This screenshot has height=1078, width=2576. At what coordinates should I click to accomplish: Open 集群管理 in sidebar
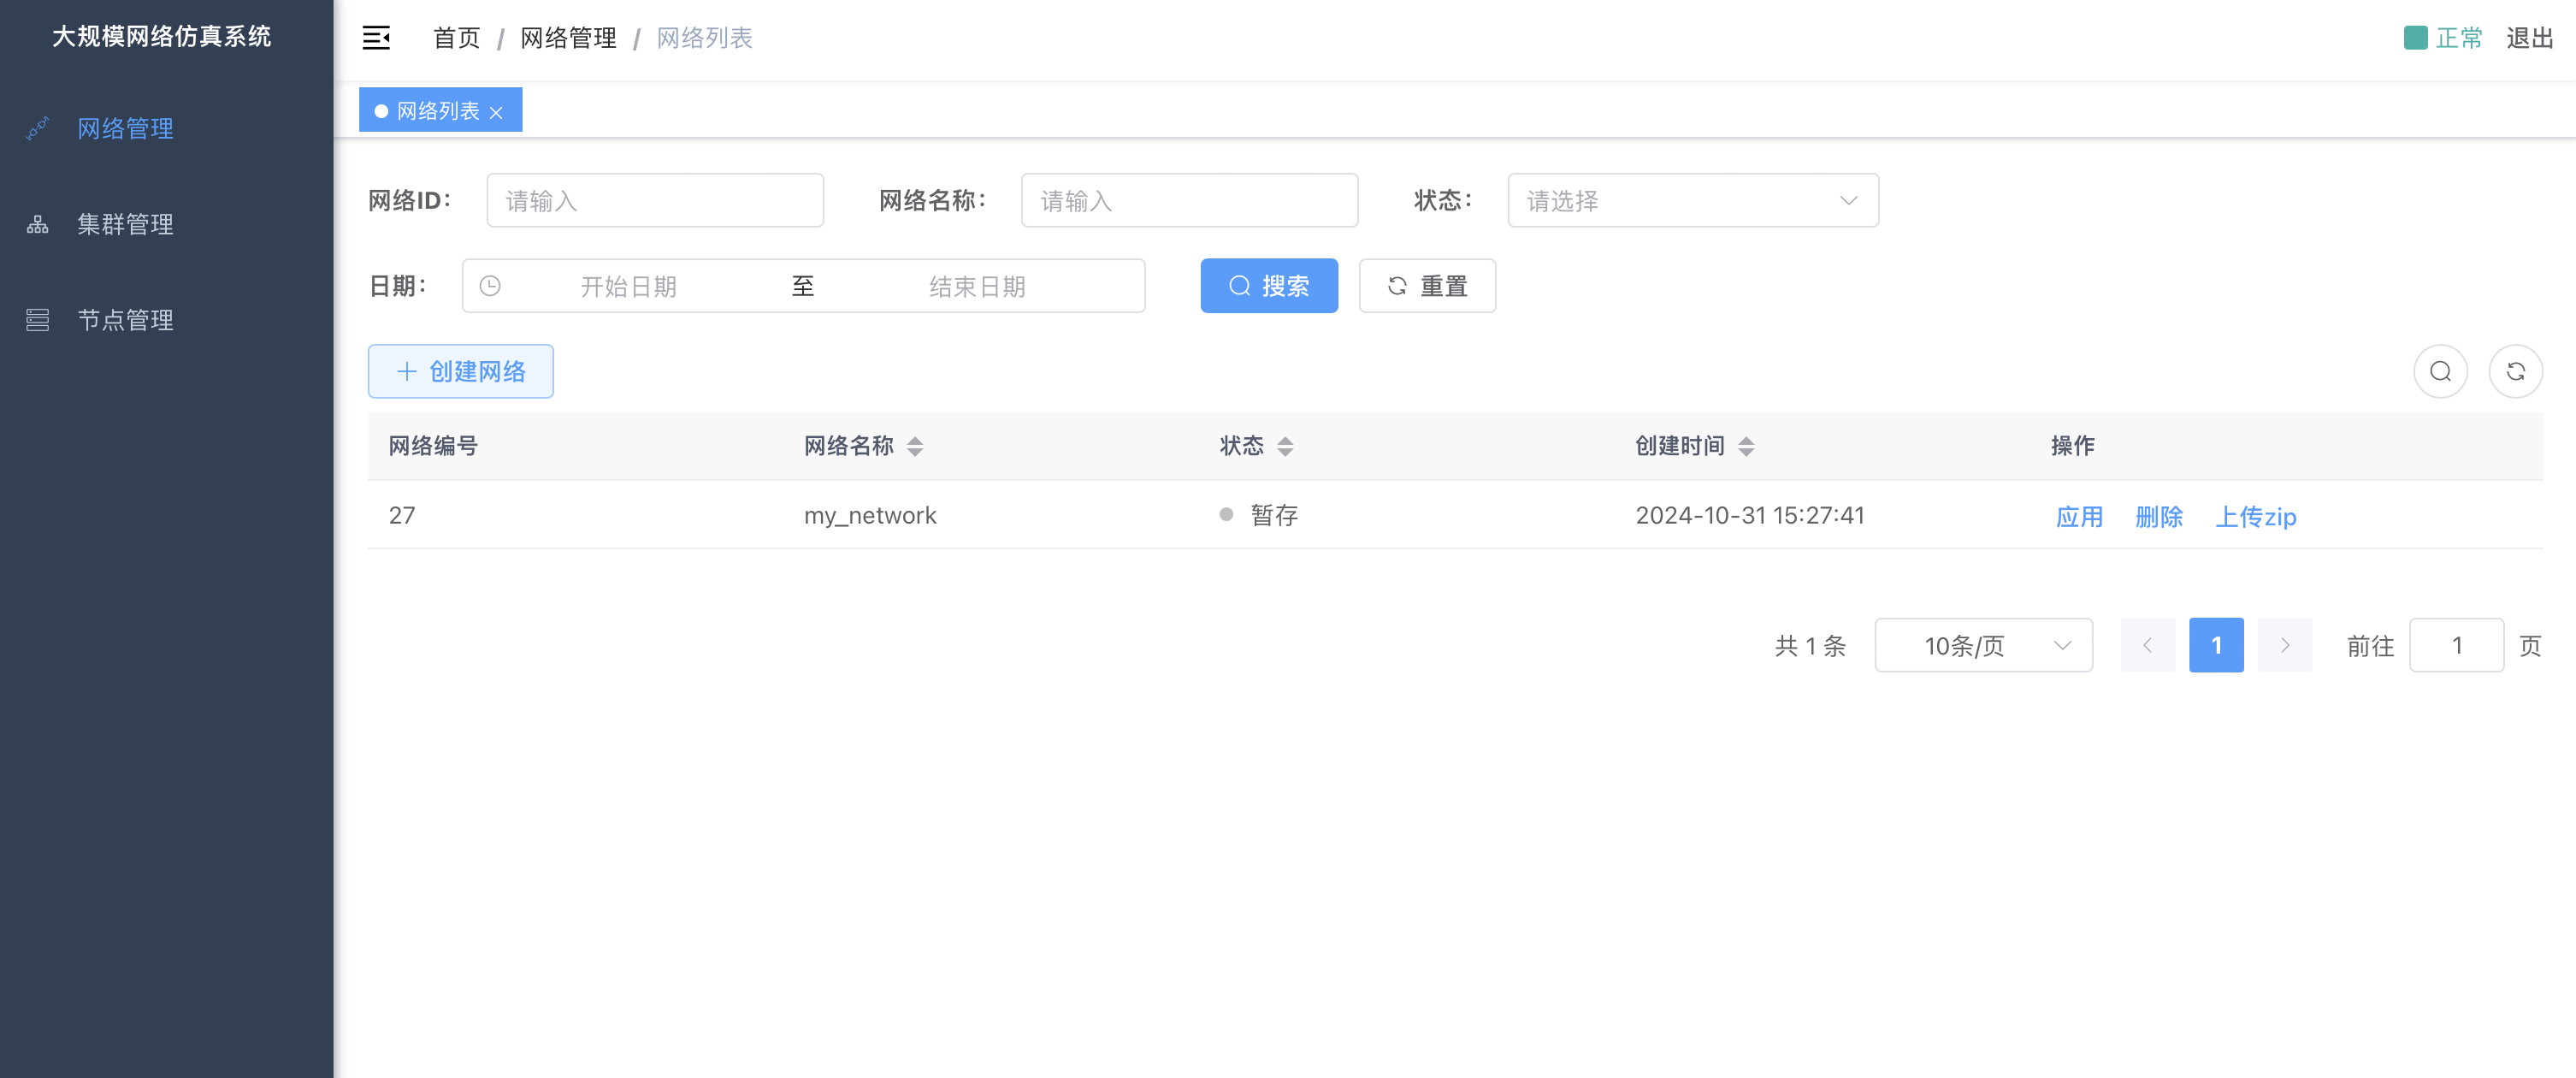point(125,224)
